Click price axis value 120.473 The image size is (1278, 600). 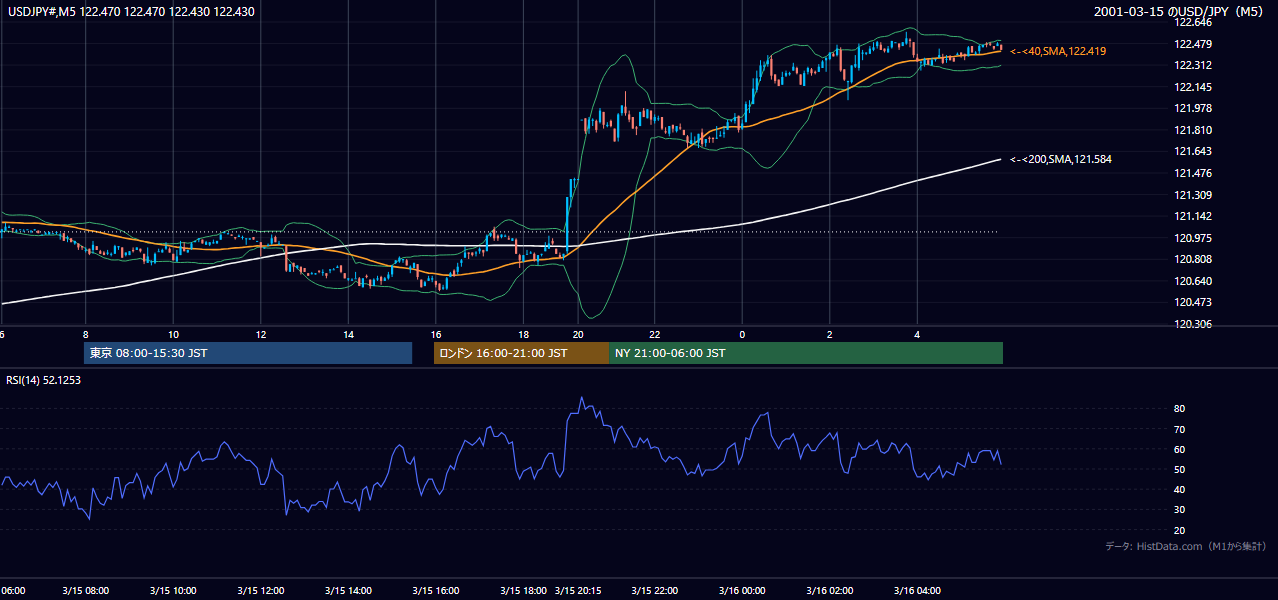1194,302
